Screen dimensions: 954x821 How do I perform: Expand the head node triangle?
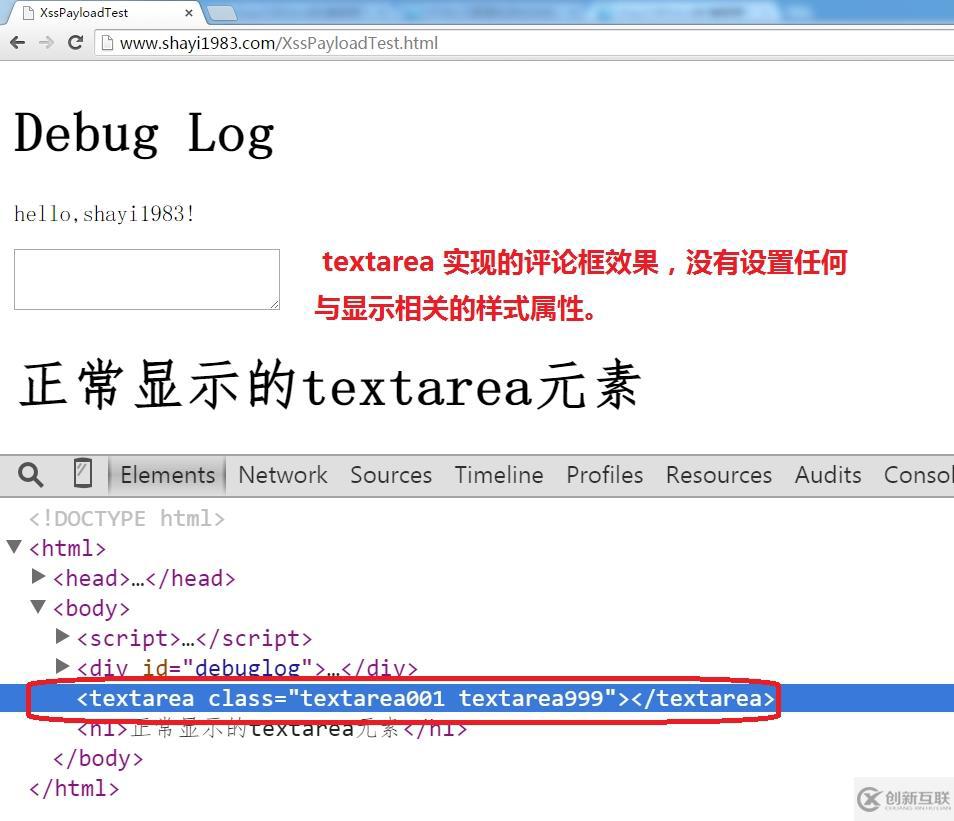coord(38,576)
